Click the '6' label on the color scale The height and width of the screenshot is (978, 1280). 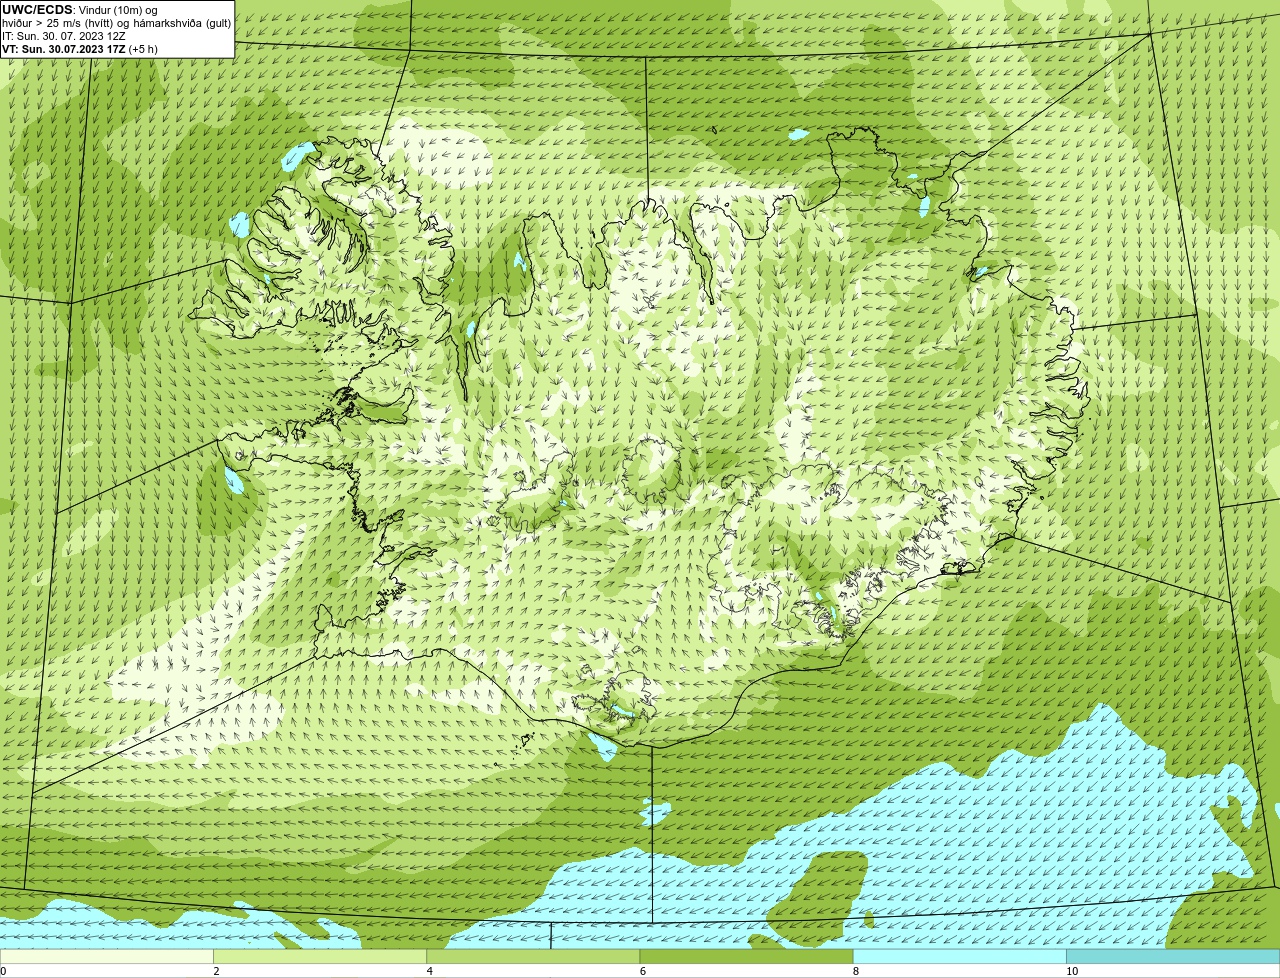(x=642, y=971)
